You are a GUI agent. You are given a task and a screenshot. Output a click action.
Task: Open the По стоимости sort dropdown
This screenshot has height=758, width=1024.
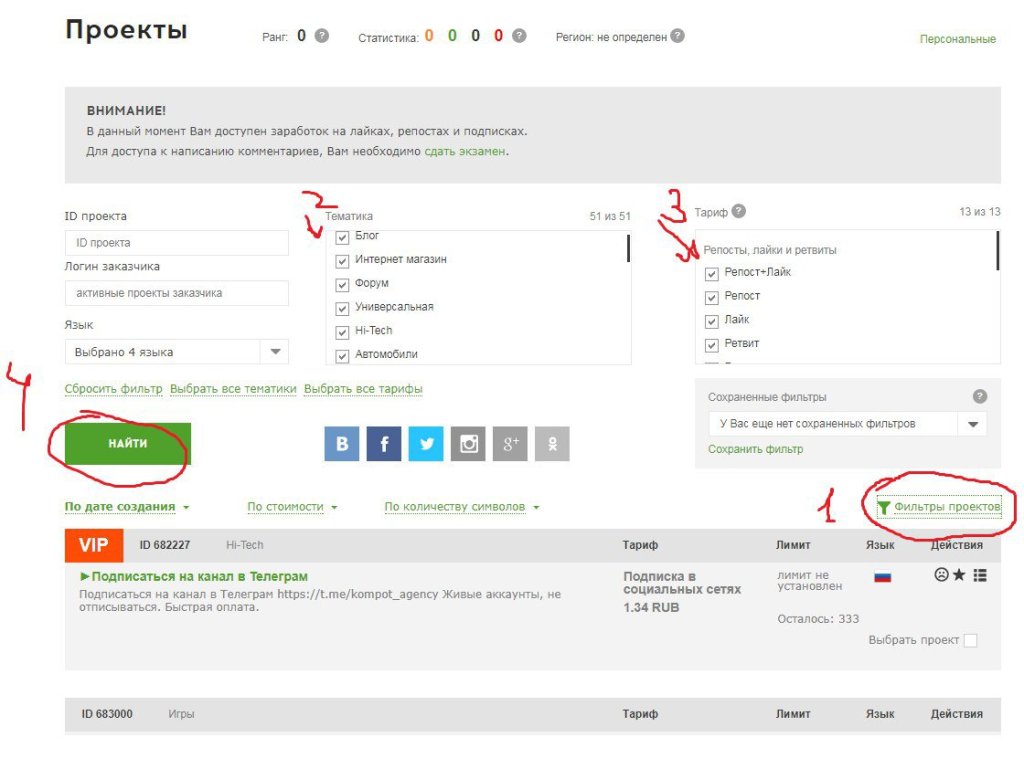[x=292, y=507]
